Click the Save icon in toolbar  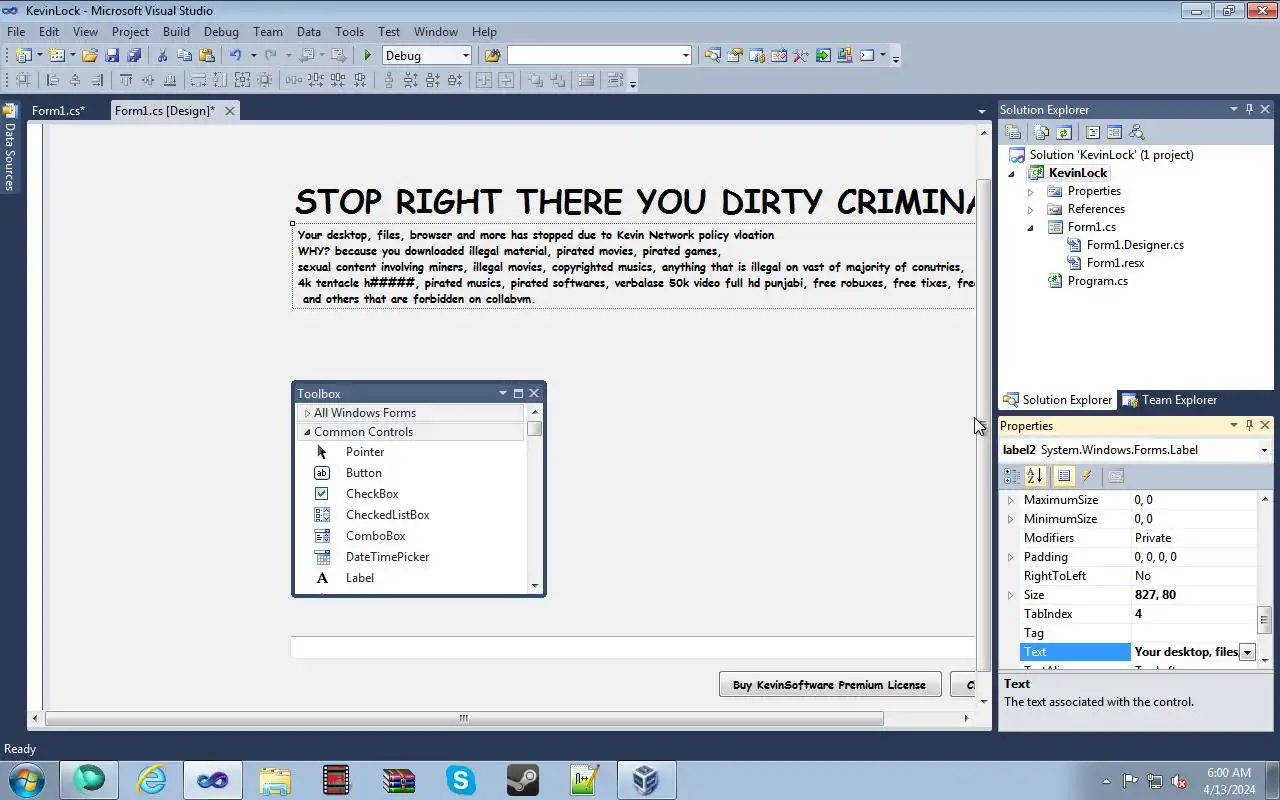click(112, 55)
